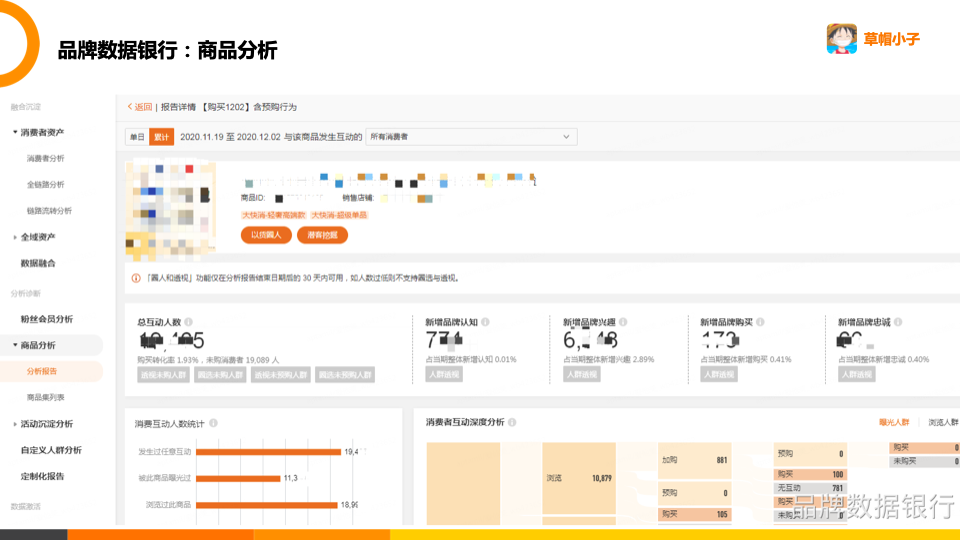Expand the 全域资产 arrow in sidebar

point(15,237)
